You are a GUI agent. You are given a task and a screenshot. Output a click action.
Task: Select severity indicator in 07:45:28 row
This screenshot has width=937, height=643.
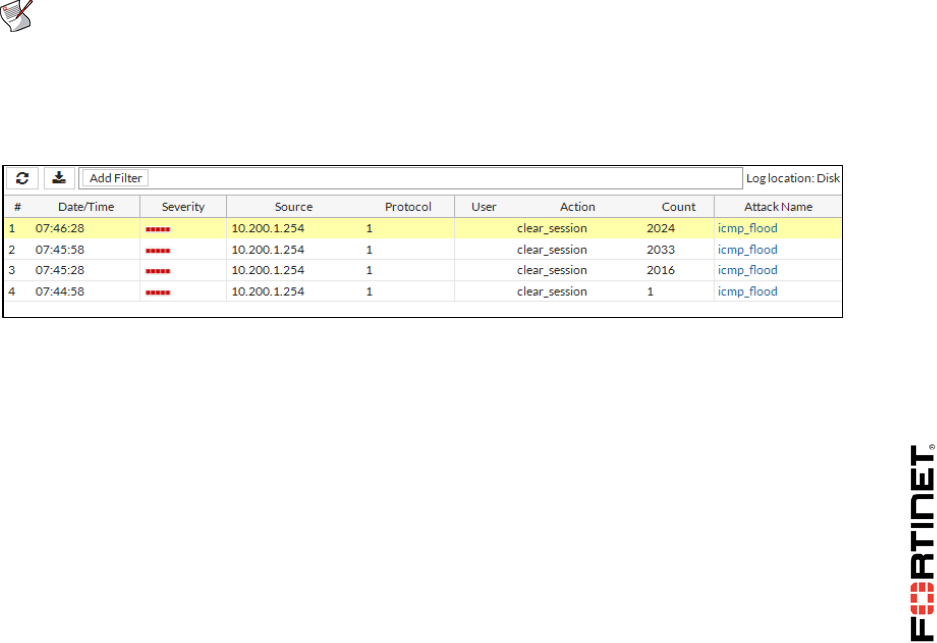click(158, 271)
